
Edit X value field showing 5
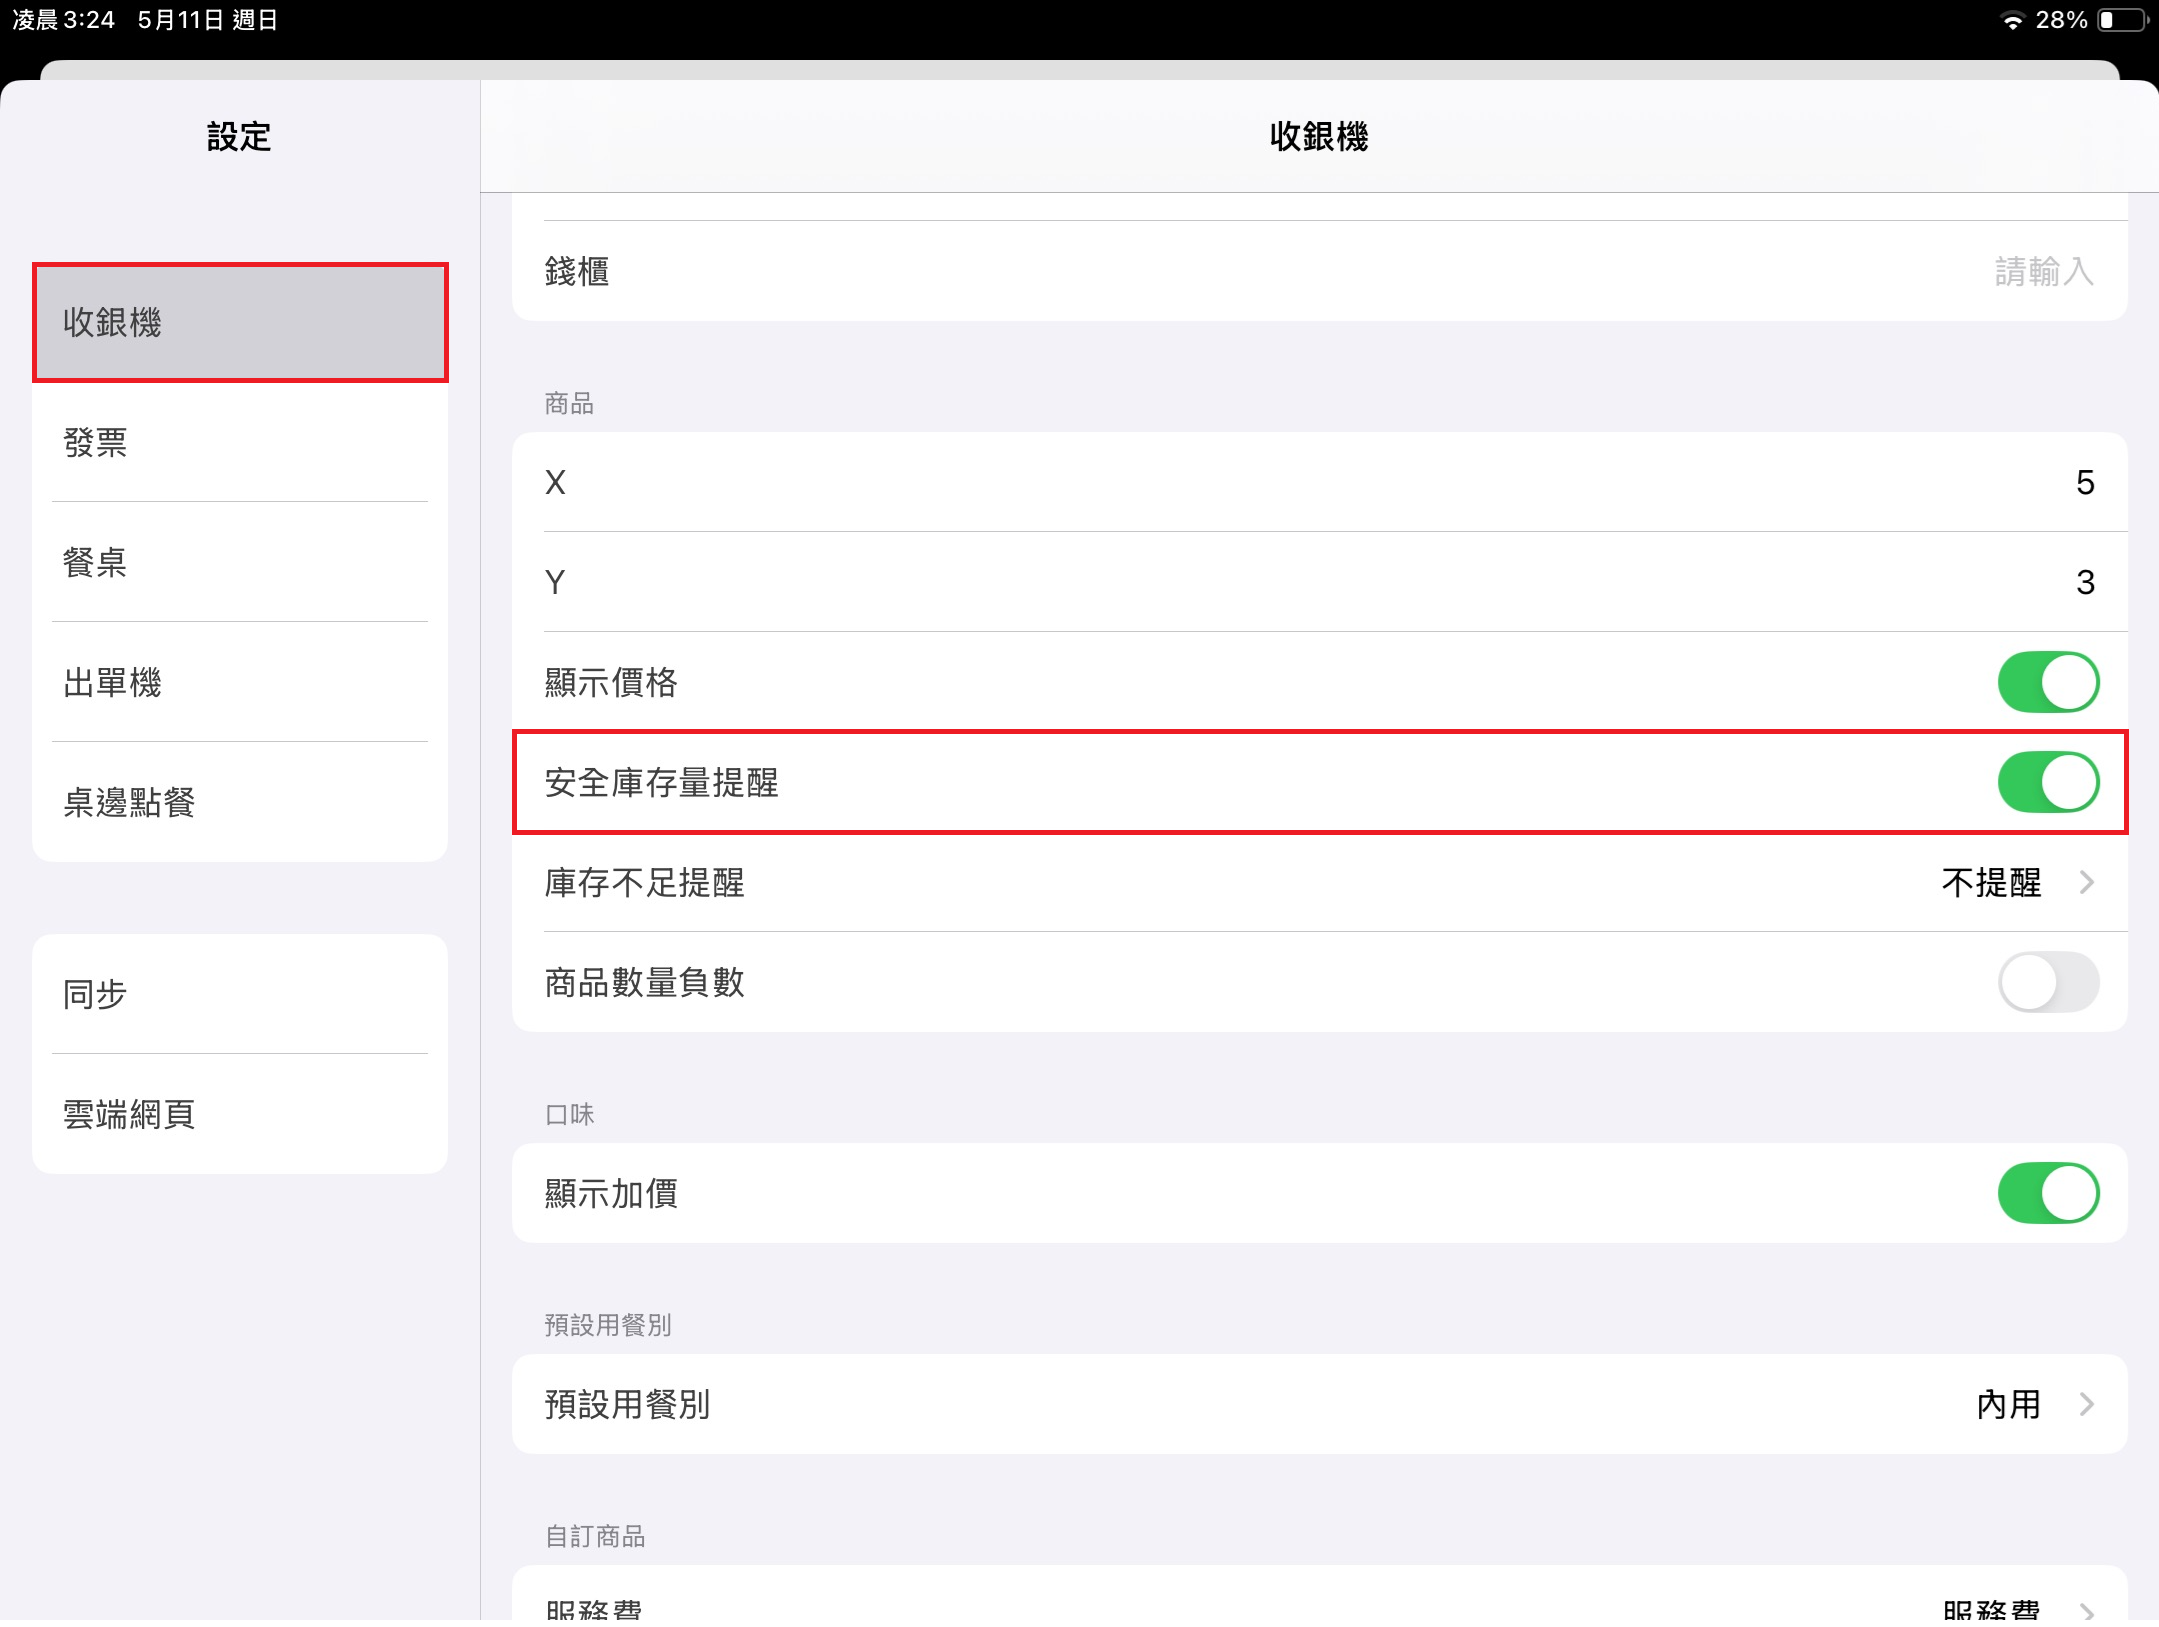[2084, 482]
